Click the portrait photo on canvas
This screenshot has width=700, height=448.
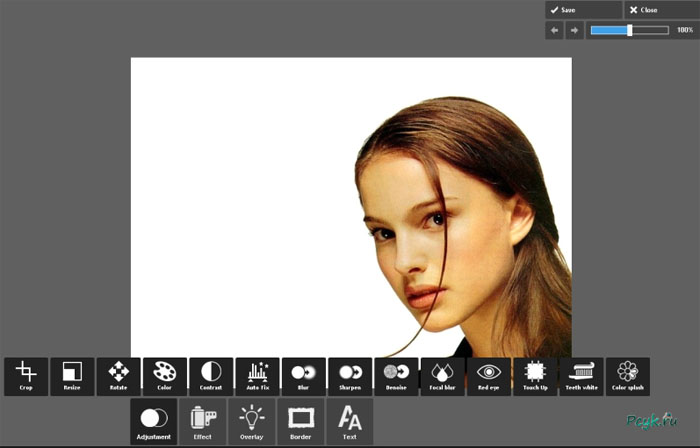[x=351, y=207]
